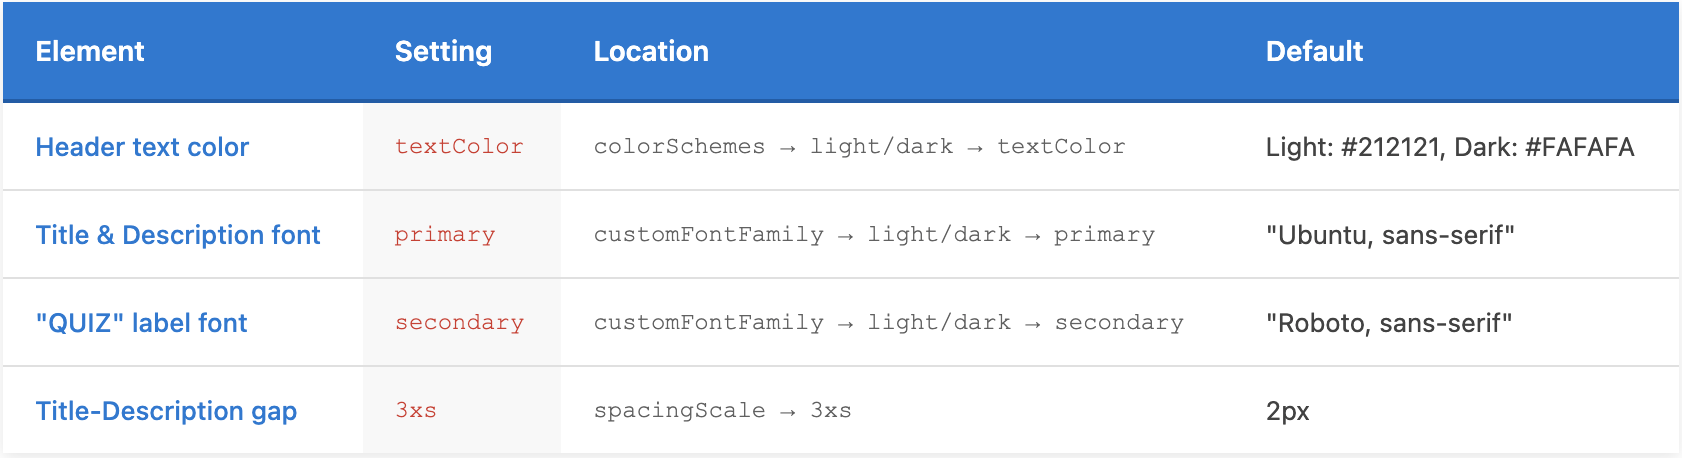Open the Header text color link
This screenshot has height=458, width=1682.
pyautogui.click(x=142, y=147)
